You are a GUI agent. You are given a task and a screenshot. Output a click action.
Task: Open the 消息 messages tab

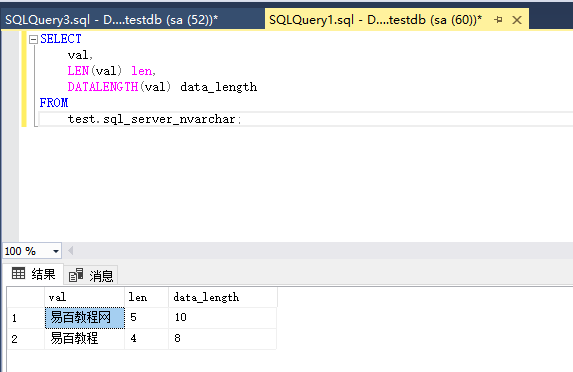pyautogui.click(x=91, y=276)
